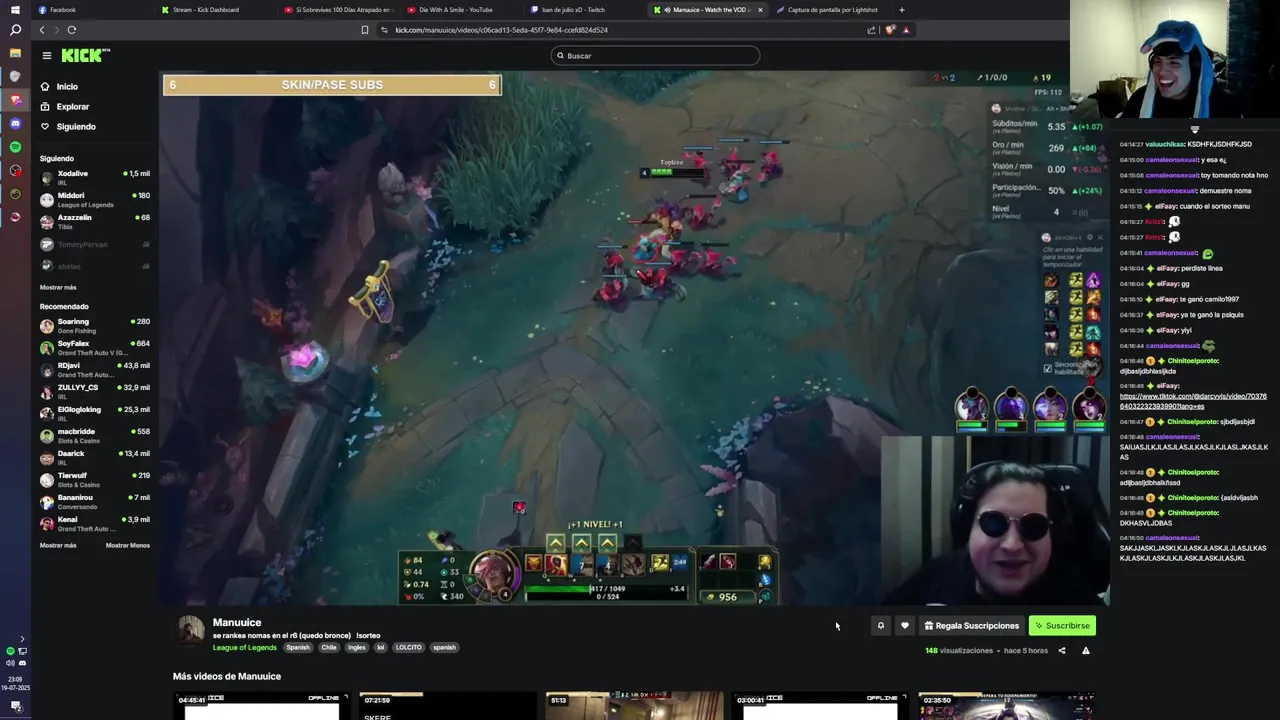
Task: Follow channel with the heart button
Action: [905, 626]
